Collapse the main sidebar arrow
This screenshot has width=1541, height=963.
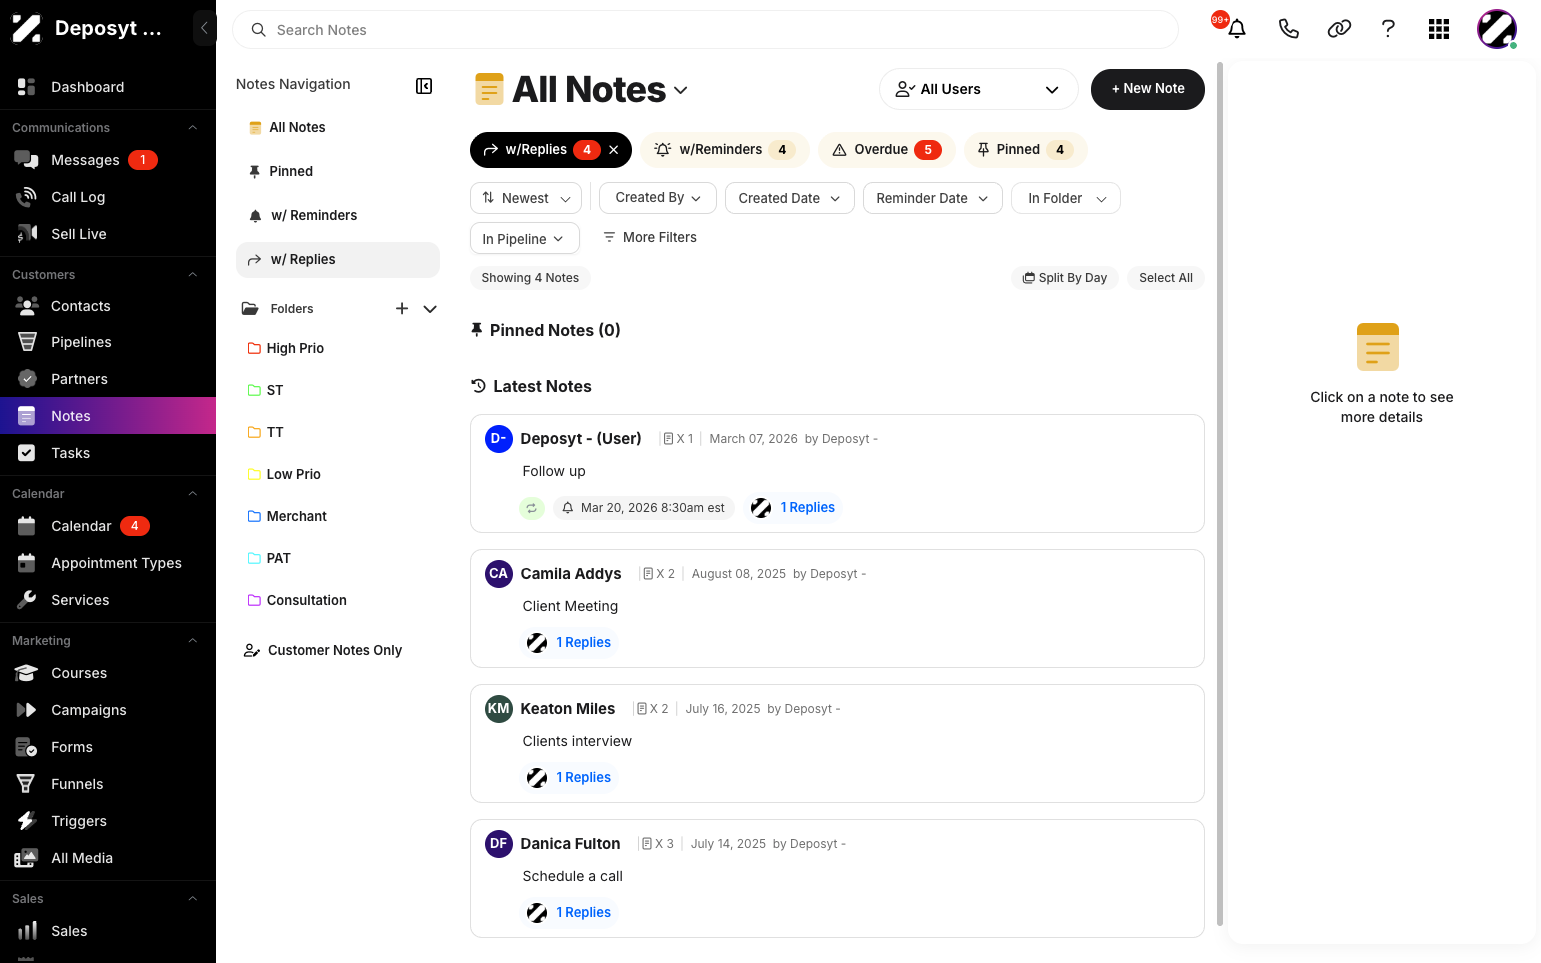coord(204,28)
